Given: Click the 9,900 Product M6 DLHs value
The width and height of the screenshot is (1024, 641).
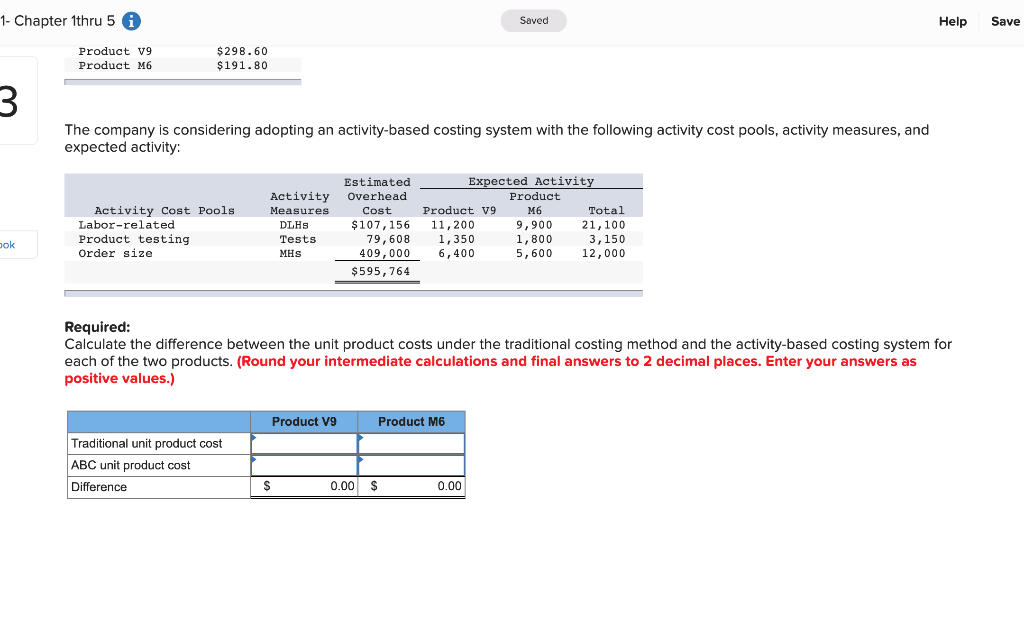Looking at the screenshot, I should [x=534, y=225].
